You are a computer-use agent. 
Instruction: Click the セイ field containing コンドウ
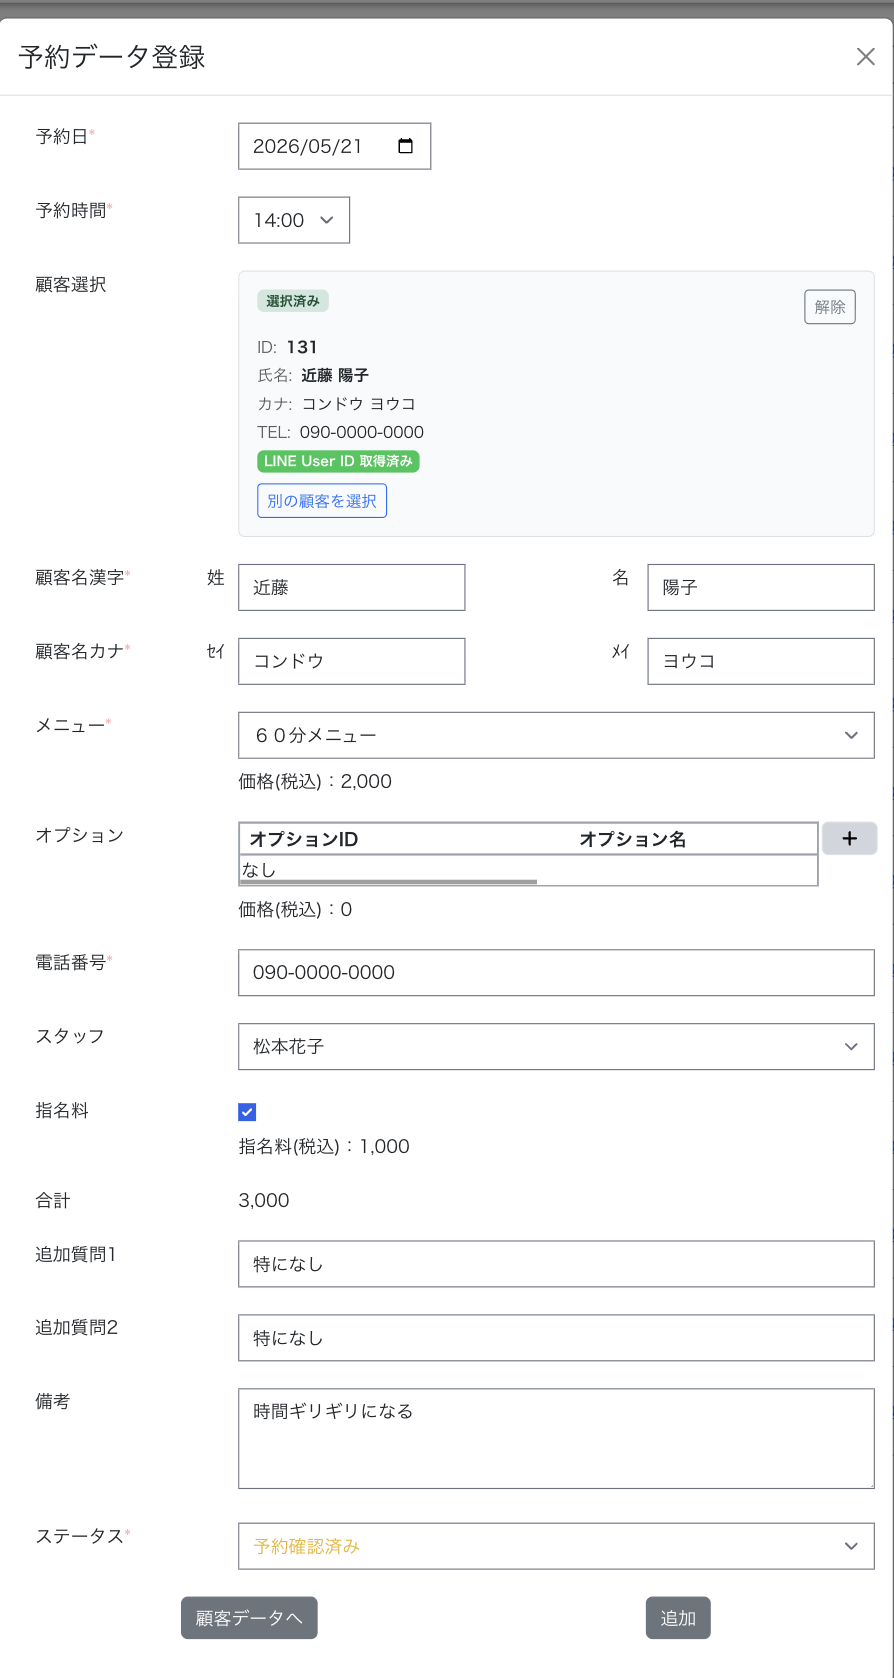pyautogui.click(x=351, y=661)
